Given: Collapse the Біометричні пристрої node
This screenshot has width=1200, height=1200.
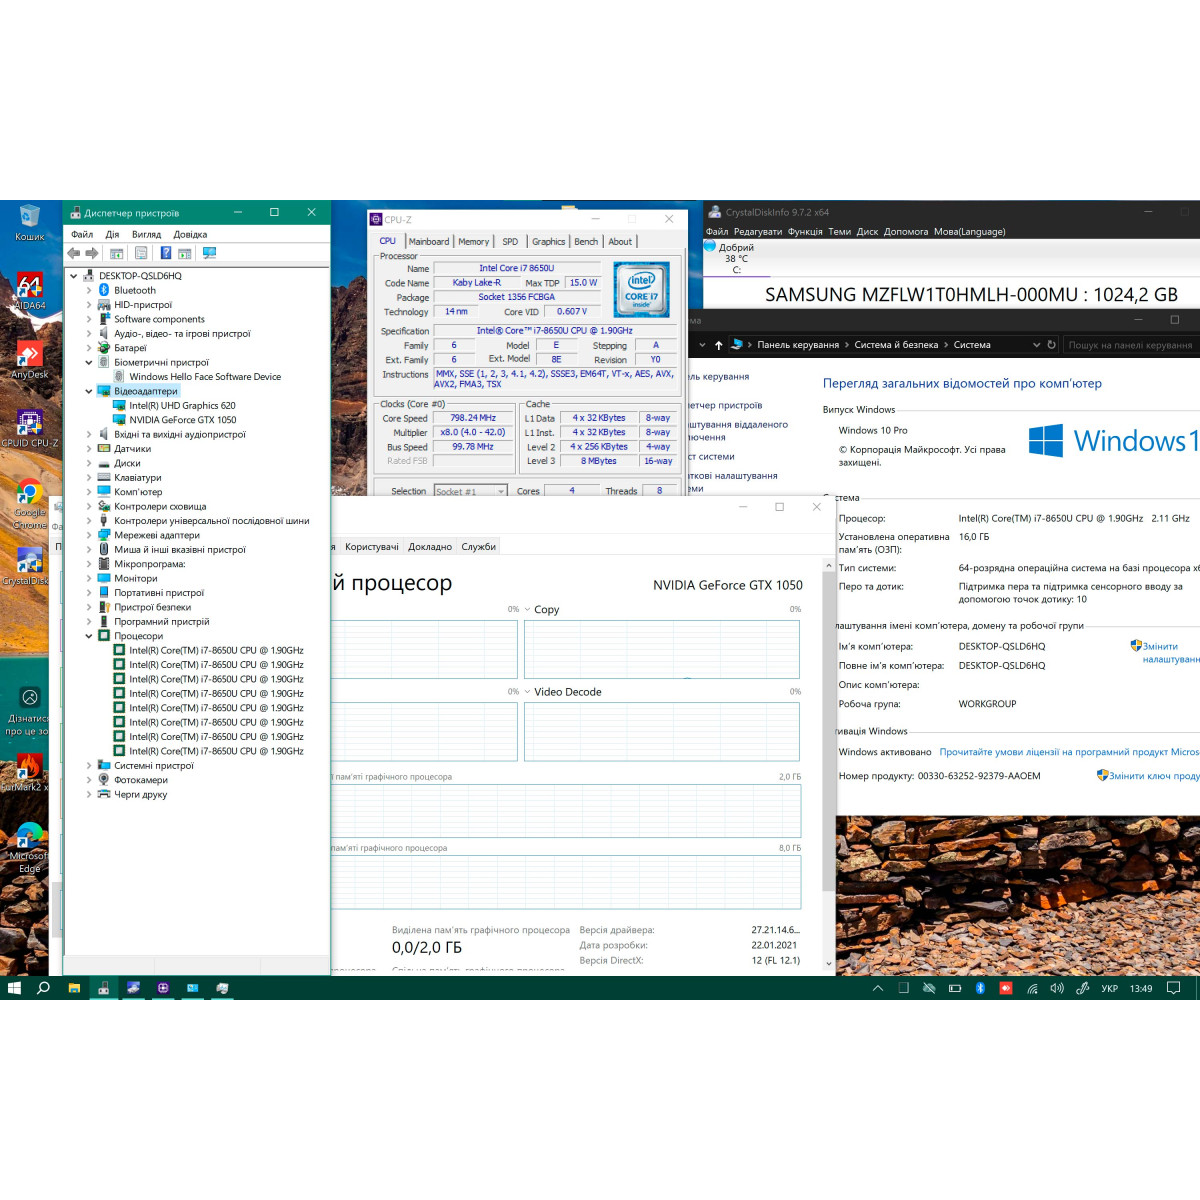Looking at the screenshot, I should click(x=88, y=362).
